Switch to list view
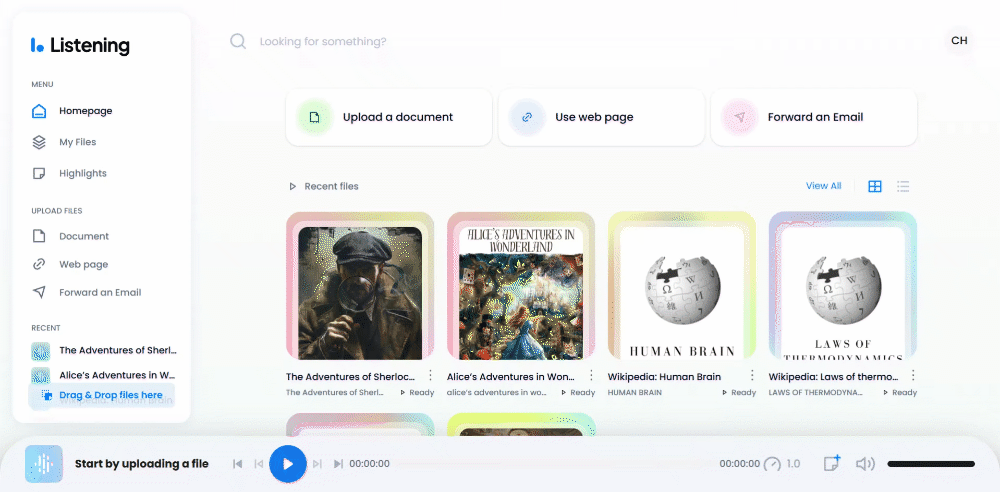 point(903,186)
